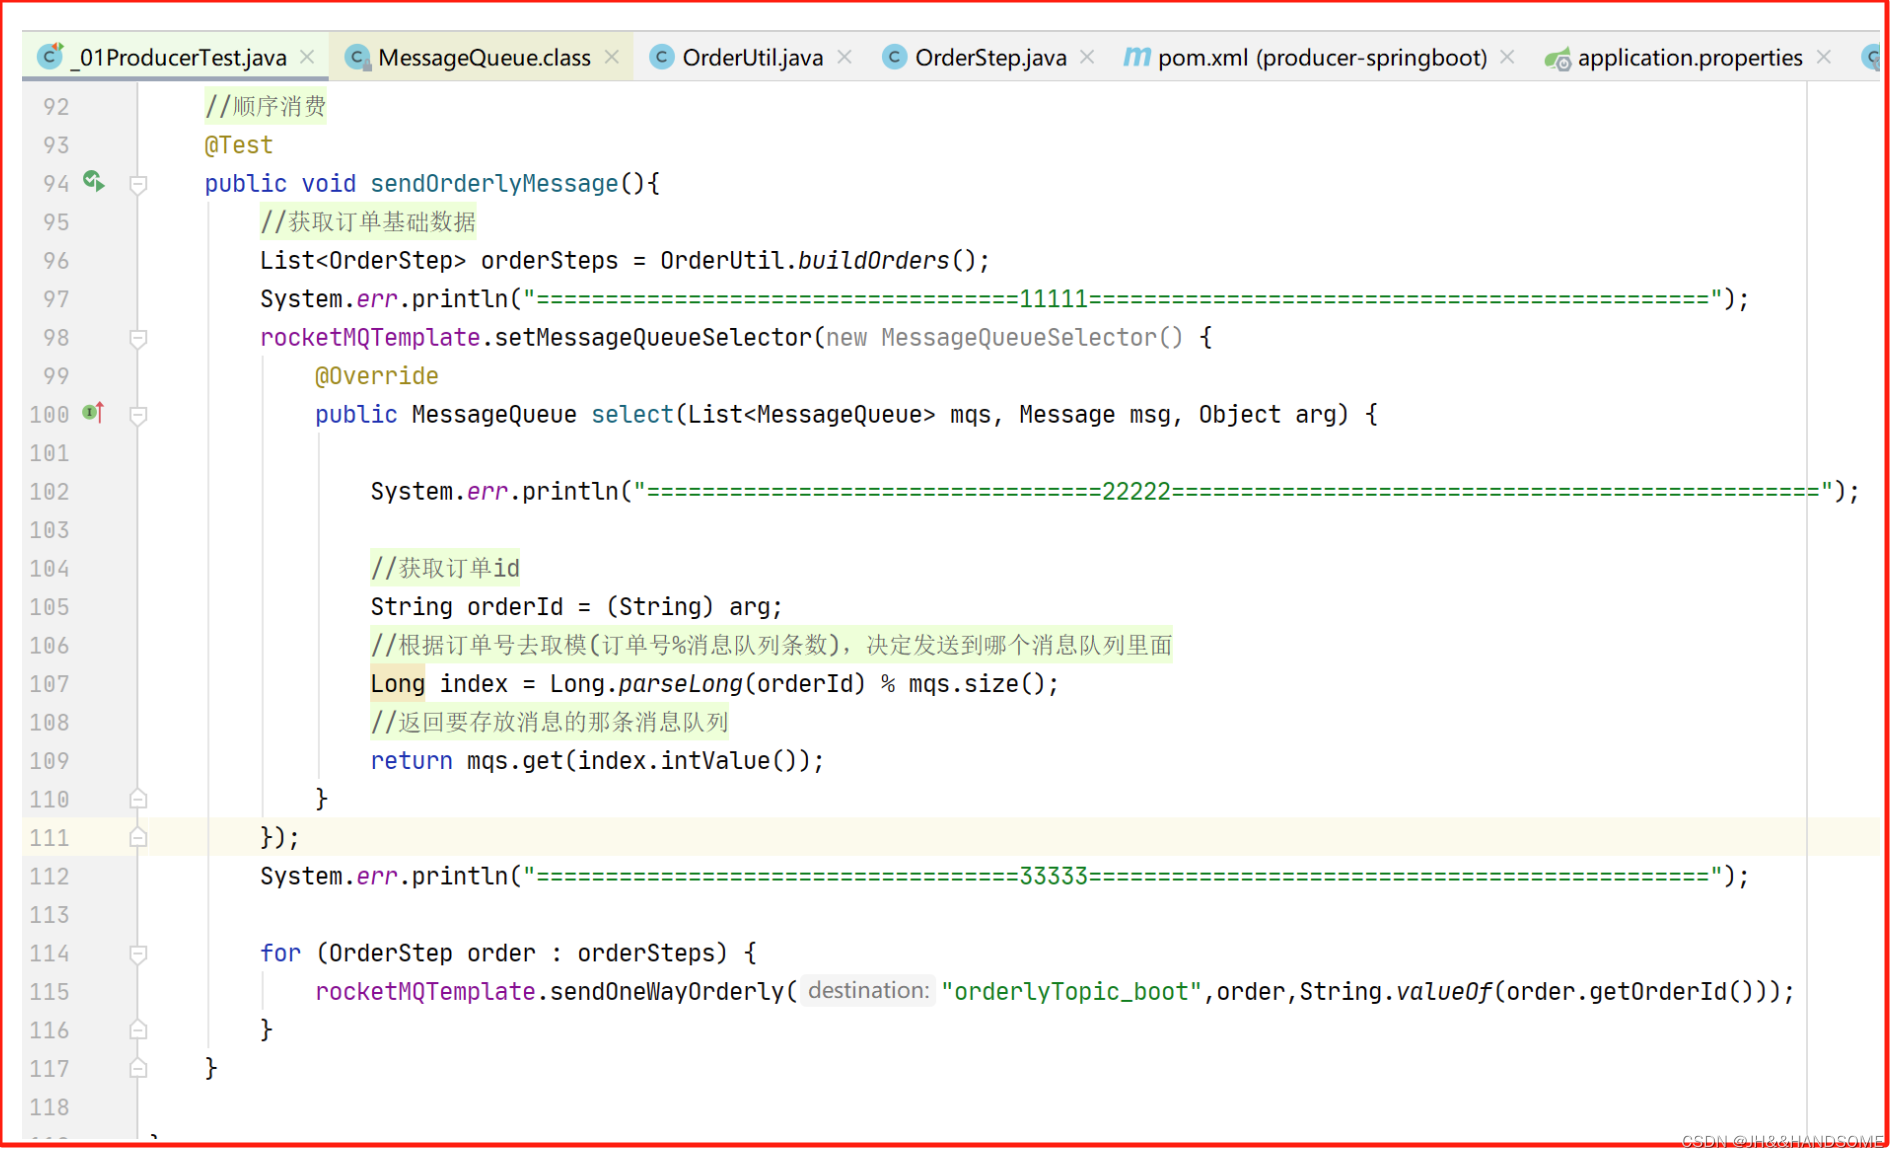The height and width of the screenshot is (1158, 1899).
Task: Click the 22222 println string on line 102
Action: pos(1233,492)
